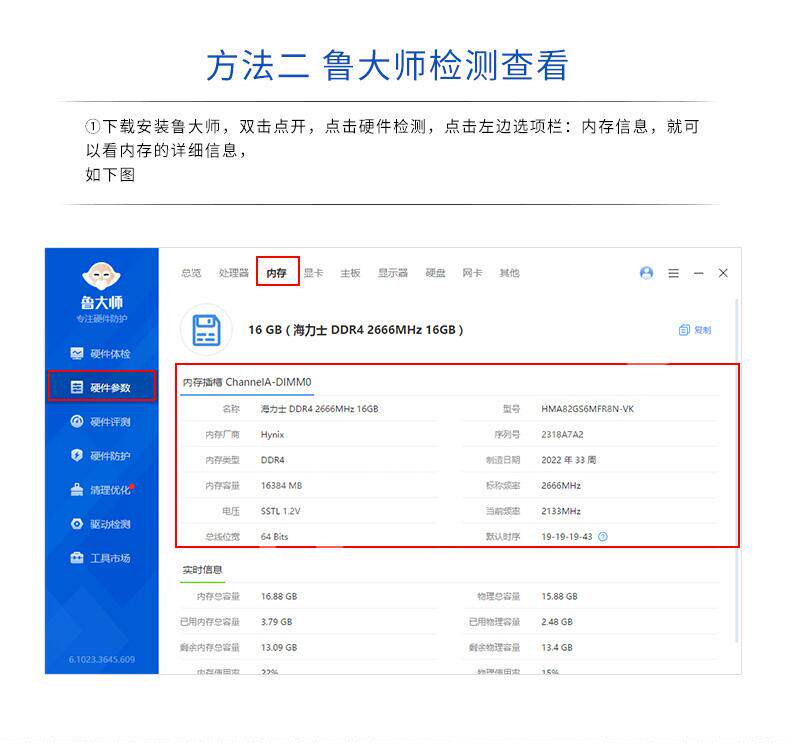The height and width of the screenshot is (743, 790).
Task: Click voltage value SSTL 1.2V
Action: click(280, 511)
